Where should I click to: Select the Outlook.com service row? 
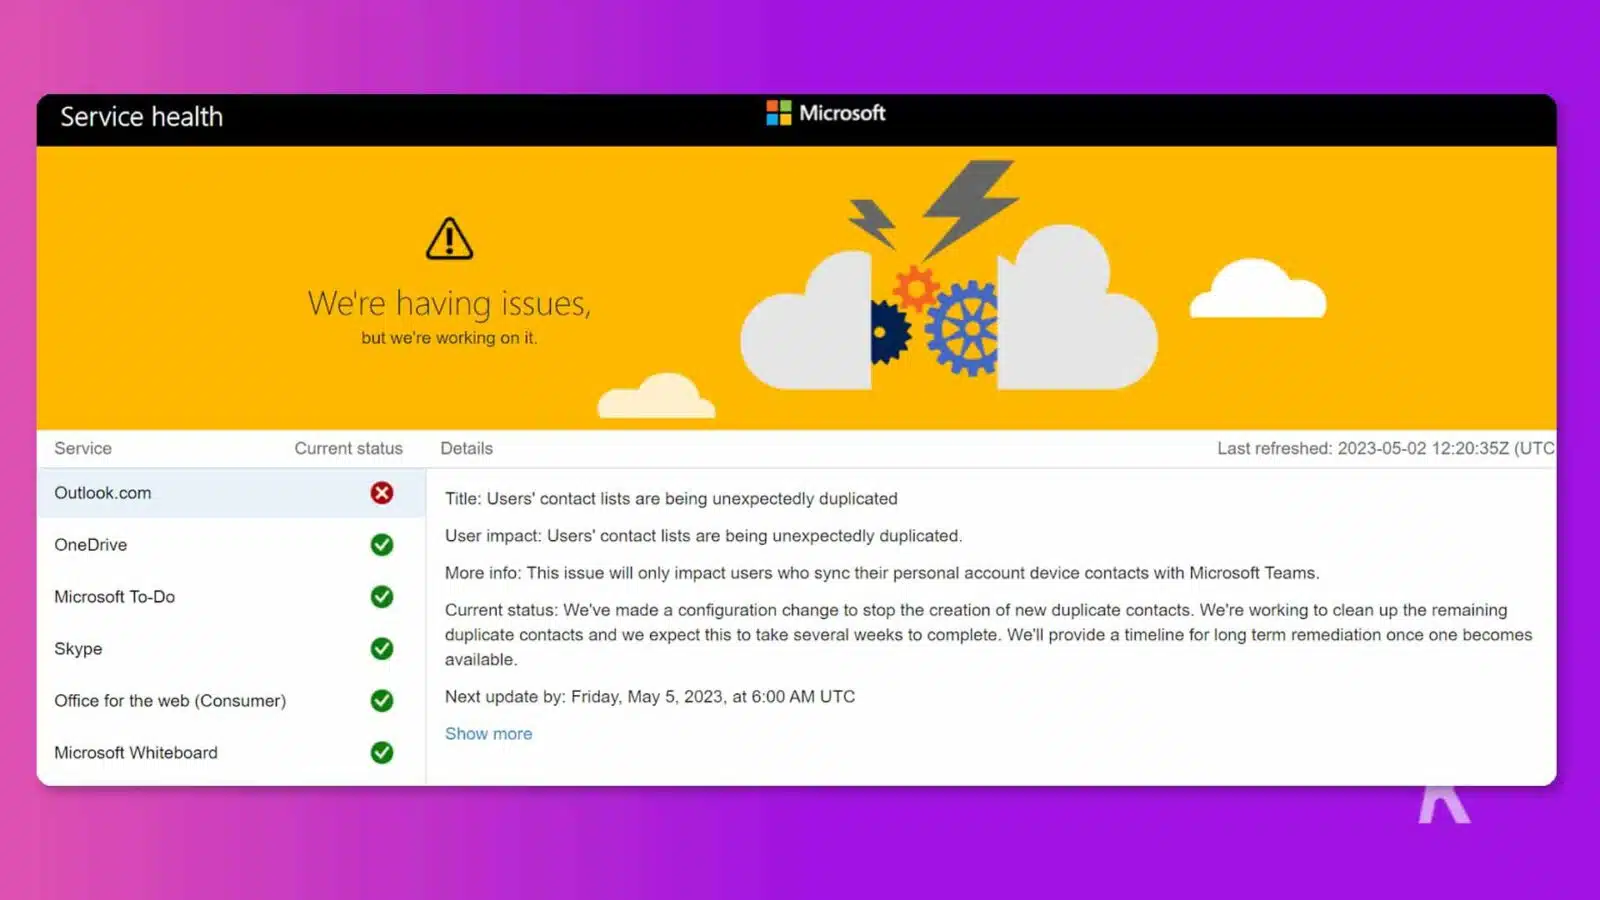231,493
